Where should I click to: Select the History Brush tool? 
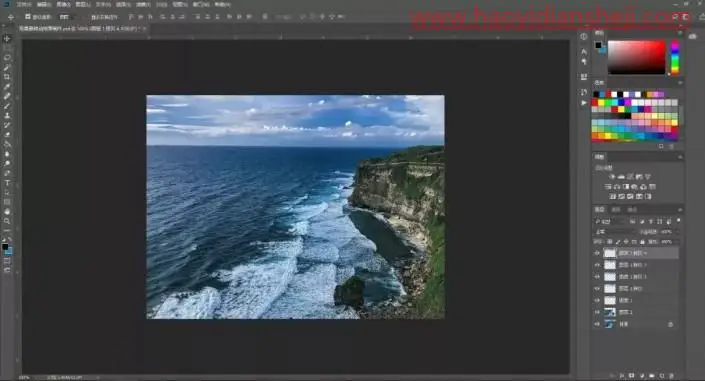[7, 125]
